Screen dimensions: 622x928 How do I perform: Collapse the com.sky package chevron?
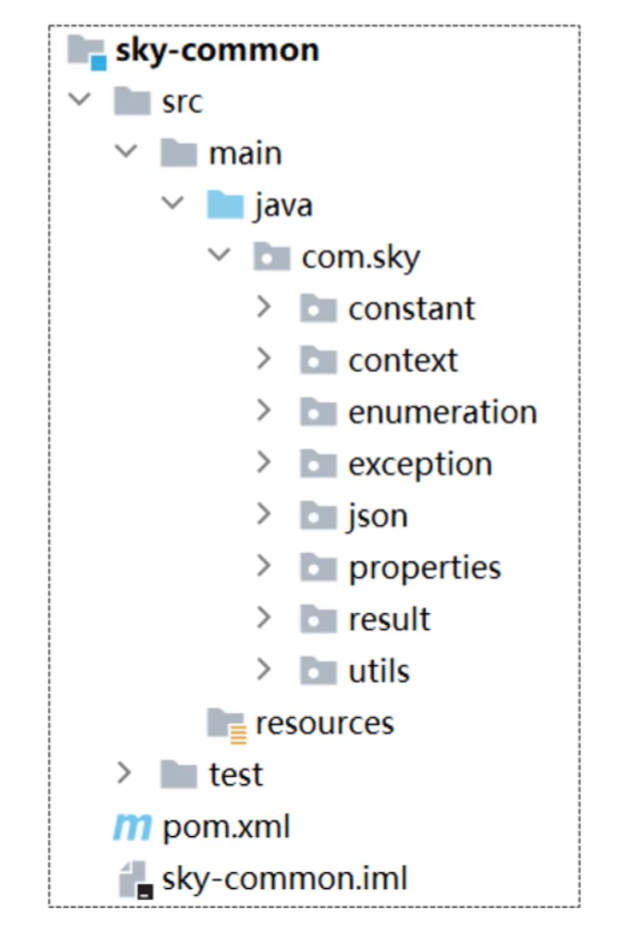pyautogui.click(x=219, y=254)
